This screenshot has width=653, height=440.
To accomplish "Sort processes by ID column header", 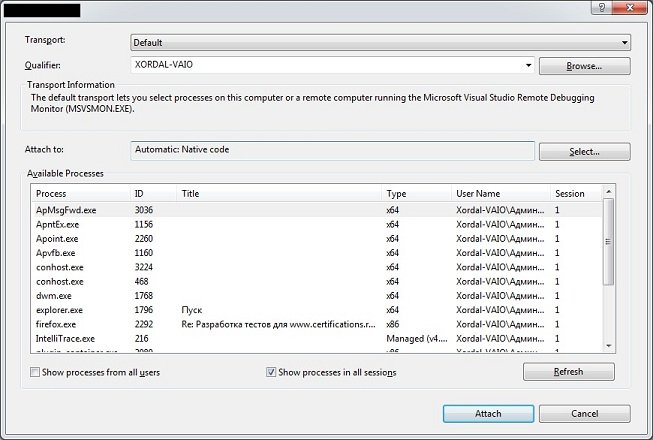I will point(153,193).
